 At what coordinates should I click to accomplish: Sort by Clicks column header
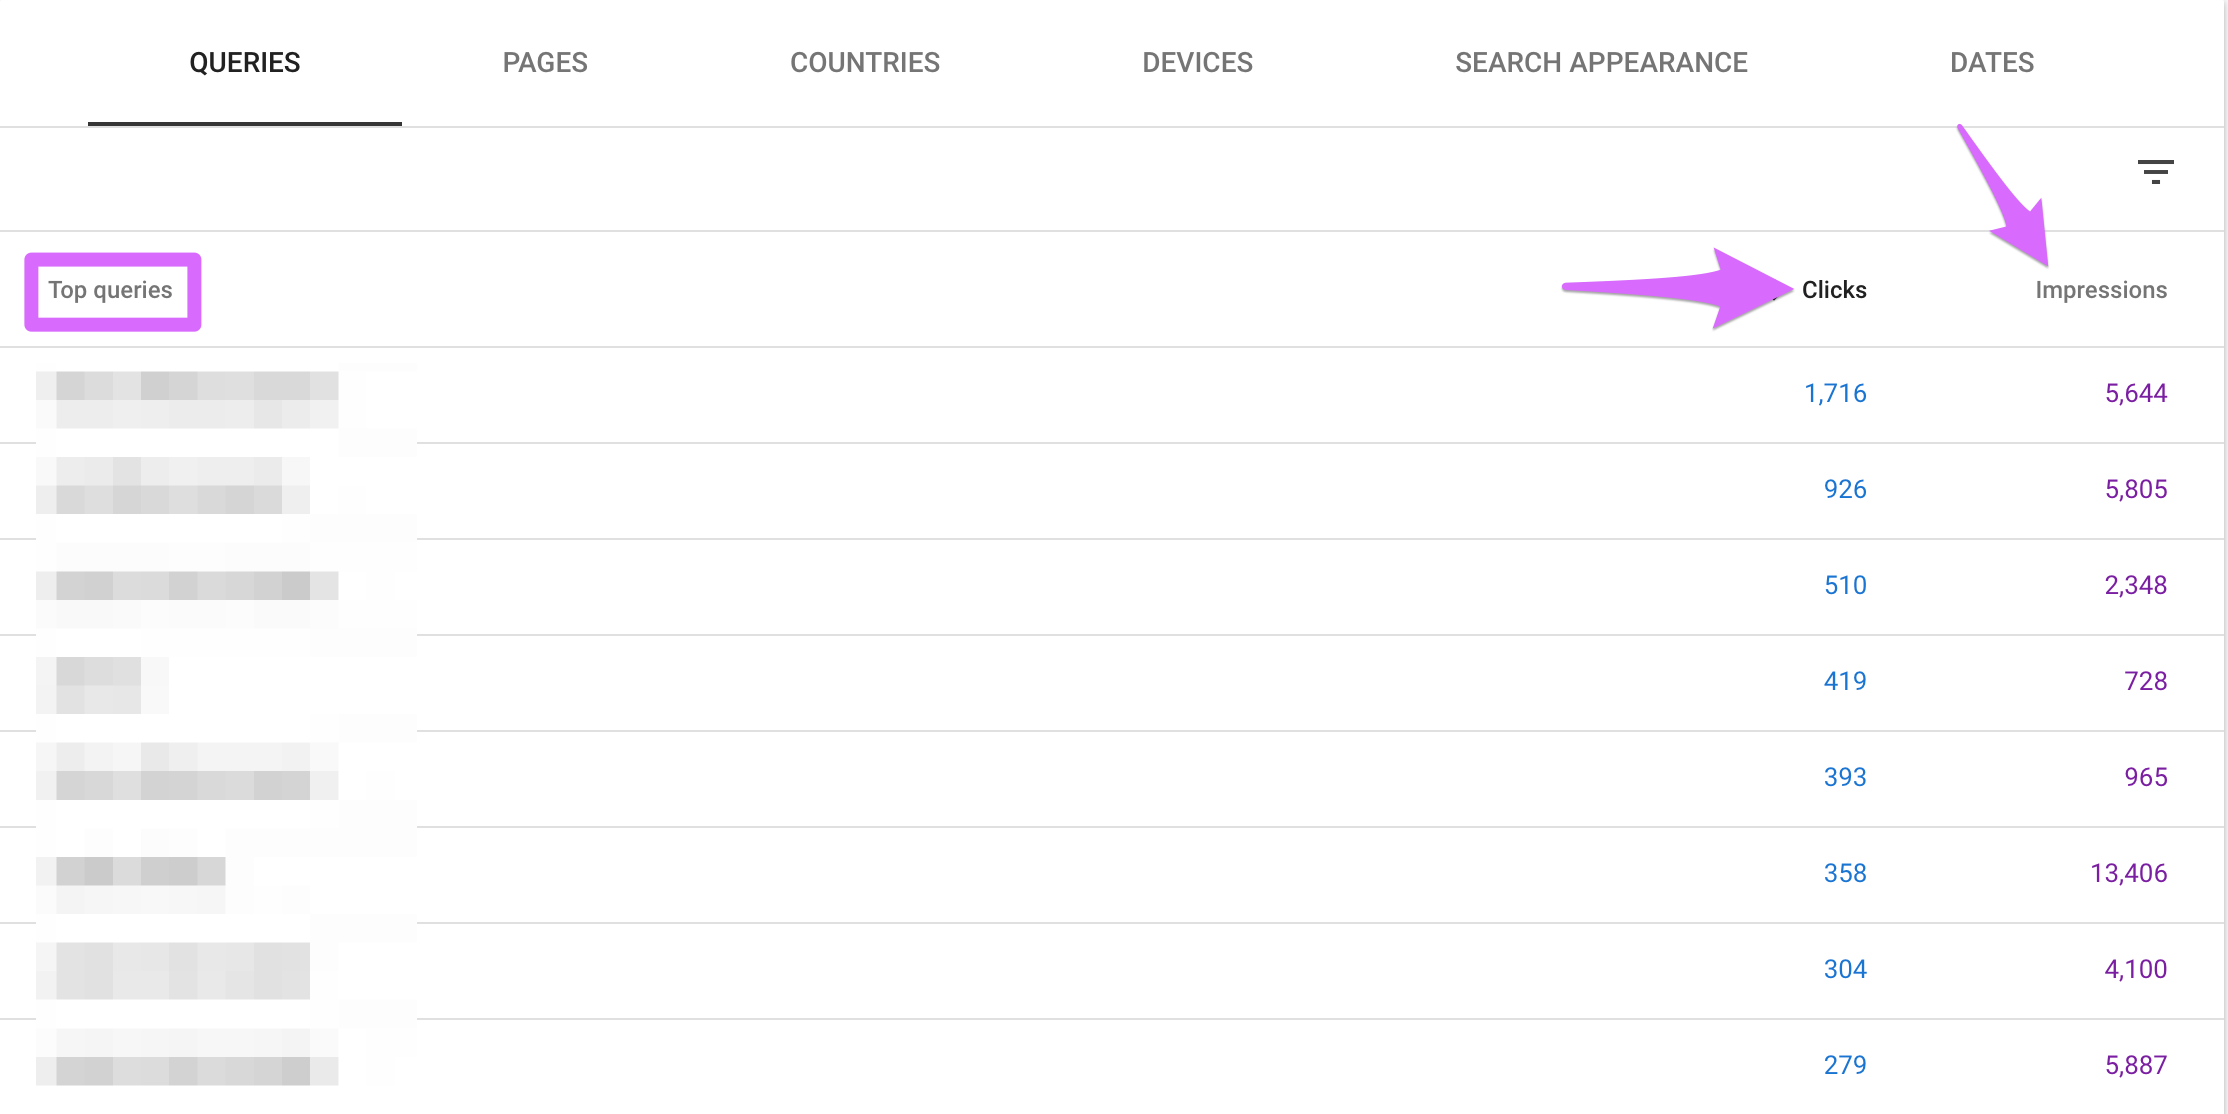click(1834, 290)
